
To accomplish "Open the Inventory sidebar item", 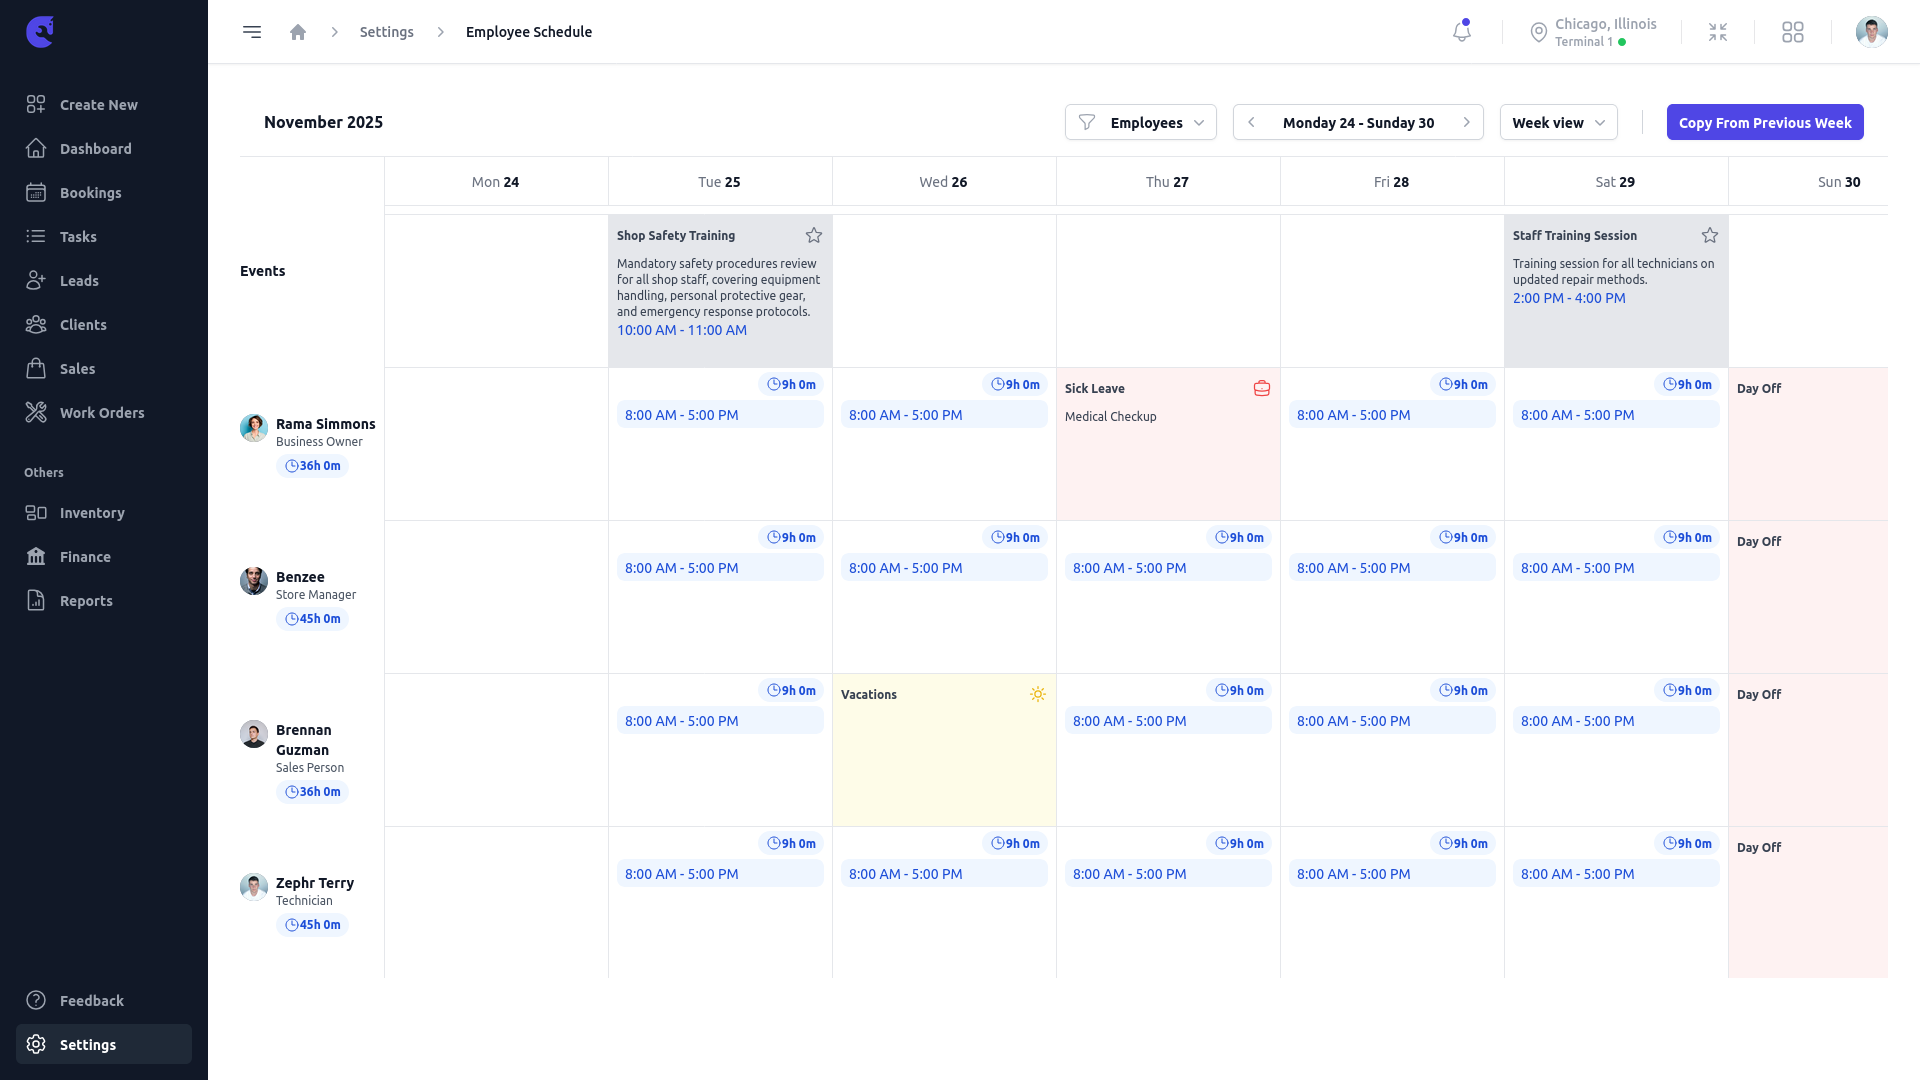I will [x=92, y=513].
